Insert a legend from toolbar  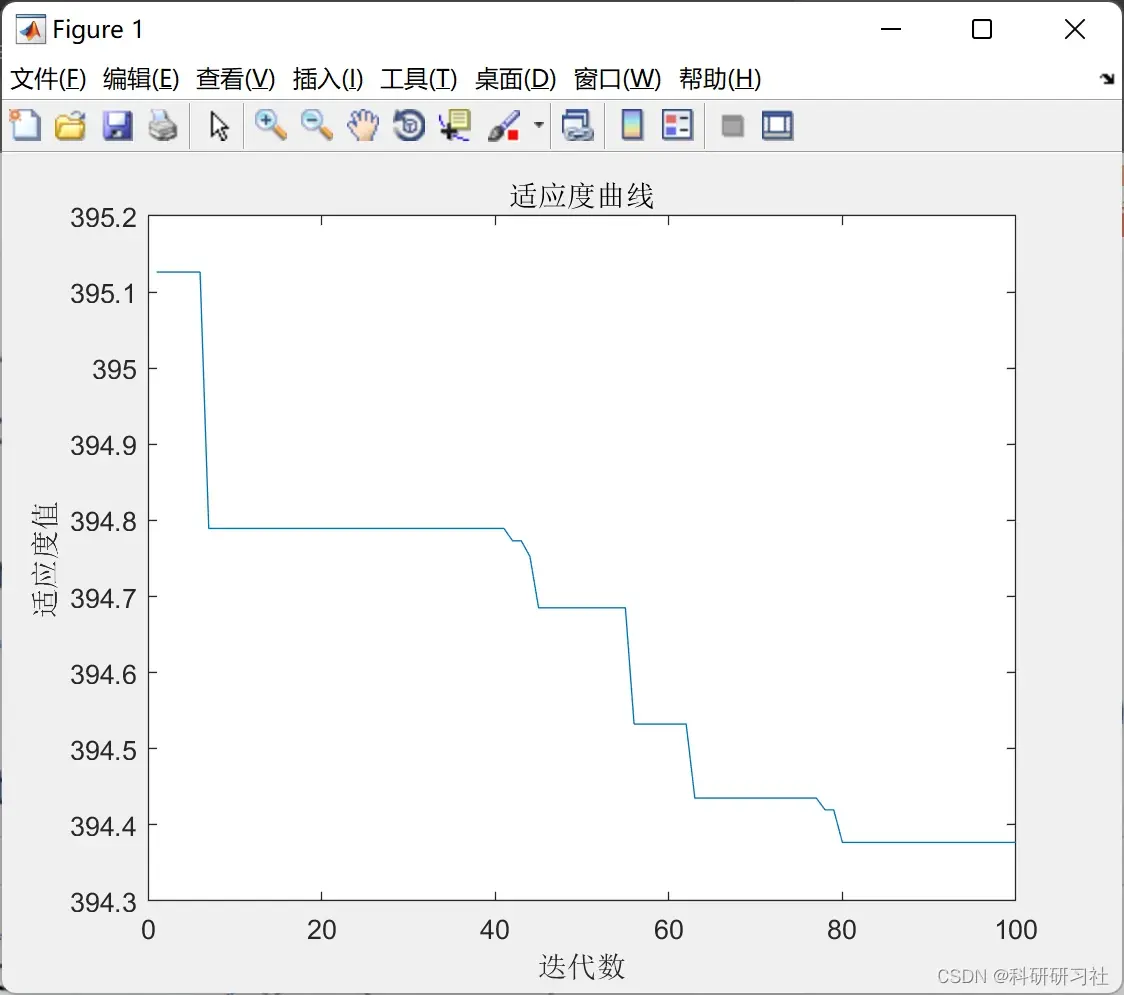click(677, 125)
